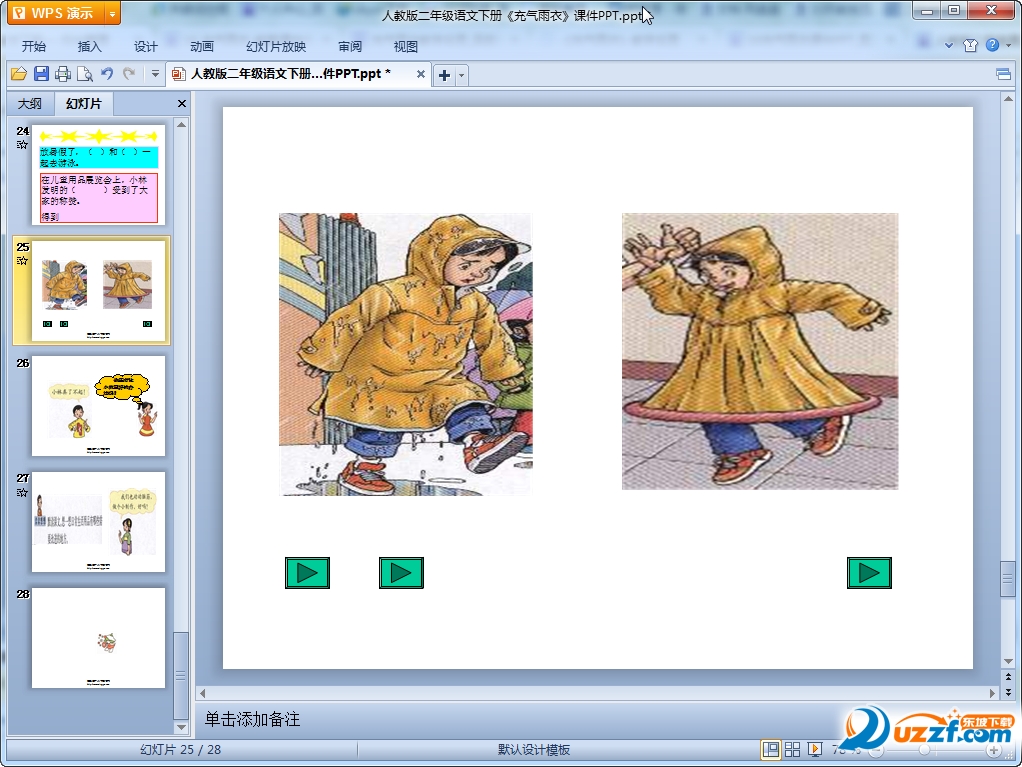Select the inflated raincoat boy picture
The height and width of the screenshot is (767, 1022).
[x=760, y=351]
